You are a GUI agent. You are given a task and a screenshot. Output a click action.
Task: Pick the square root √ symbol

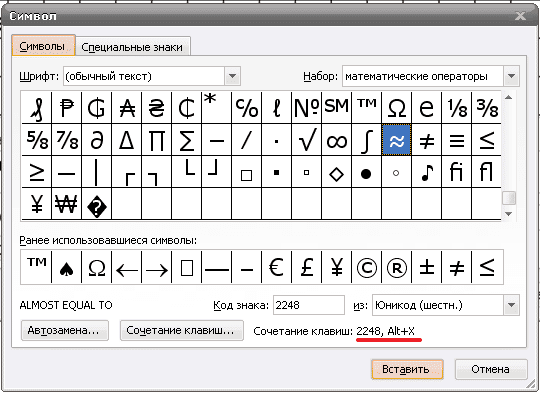[307, 140]
